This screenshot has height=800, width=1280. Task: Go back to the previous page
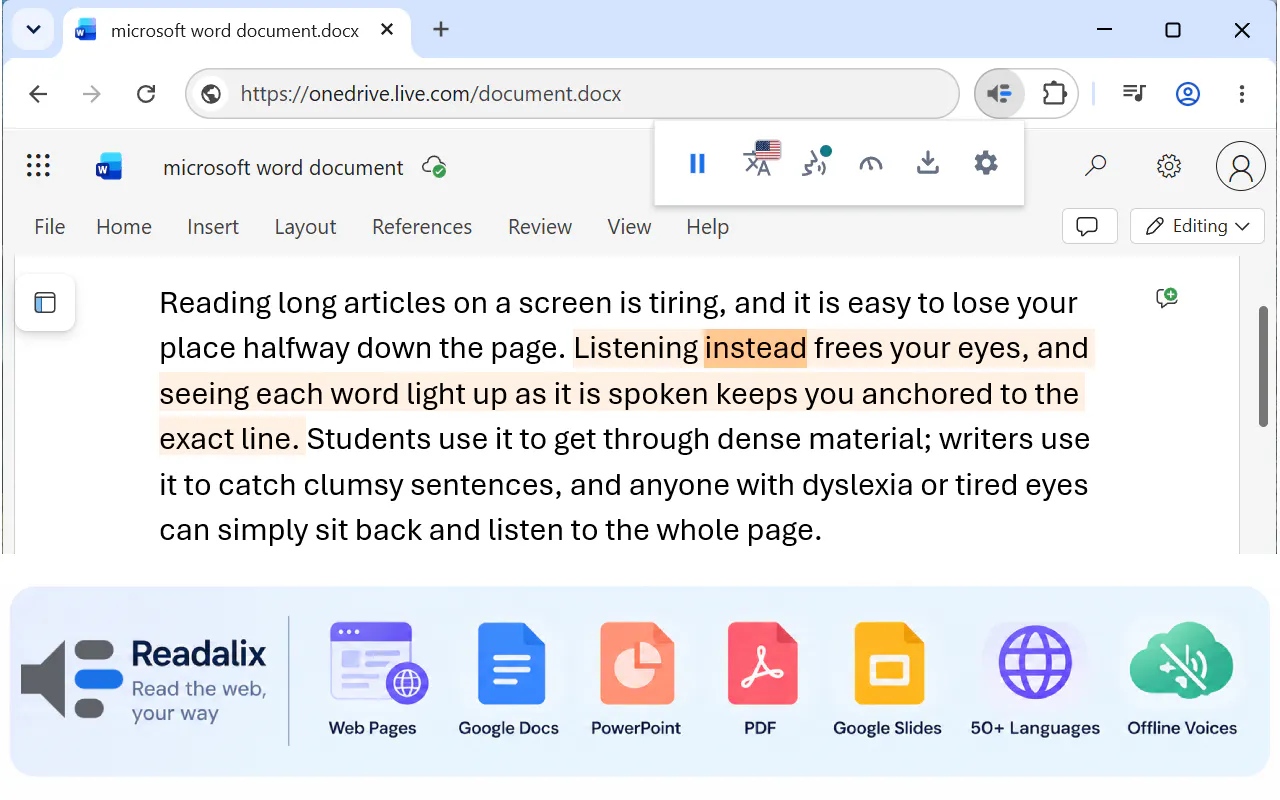click(x=38, y=94)
